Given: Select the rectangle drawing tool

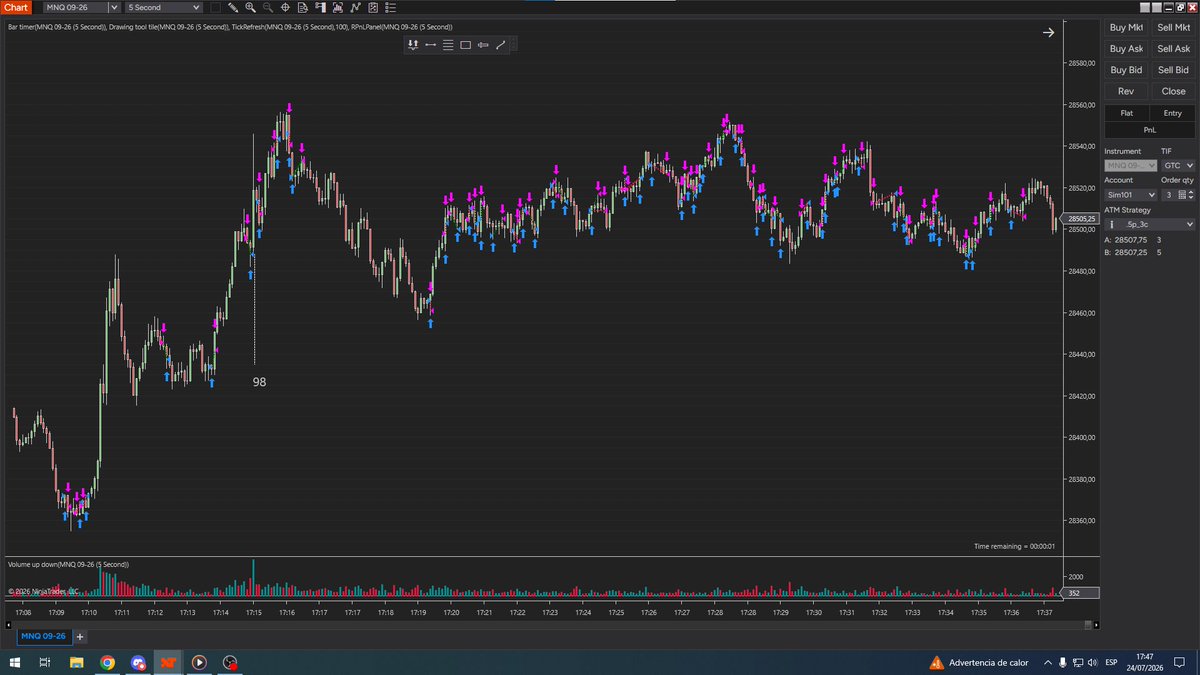Looking at the screenshot, I should [465, 44].
